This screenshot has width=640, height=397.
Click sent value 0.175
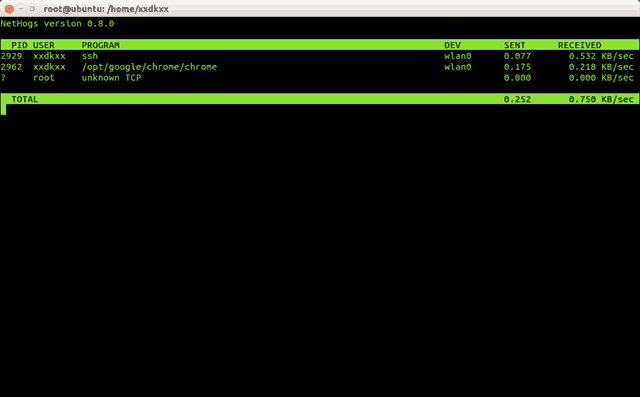(518, 67)
